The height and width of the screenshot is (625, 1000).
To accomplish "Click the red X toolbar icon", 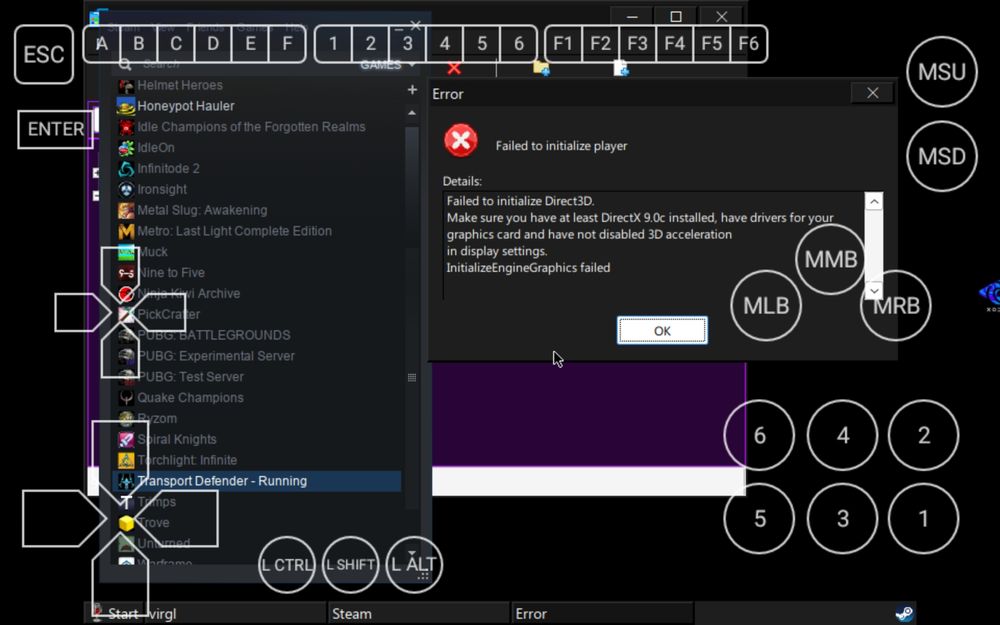I will pos(454,68).
